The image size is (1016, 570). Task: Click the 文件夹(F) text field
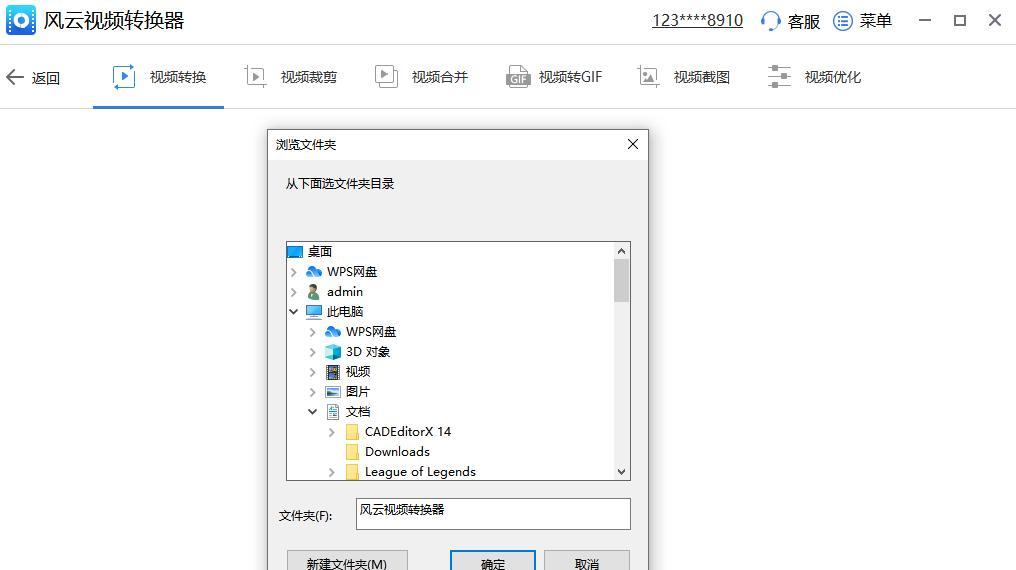point(493,514)
